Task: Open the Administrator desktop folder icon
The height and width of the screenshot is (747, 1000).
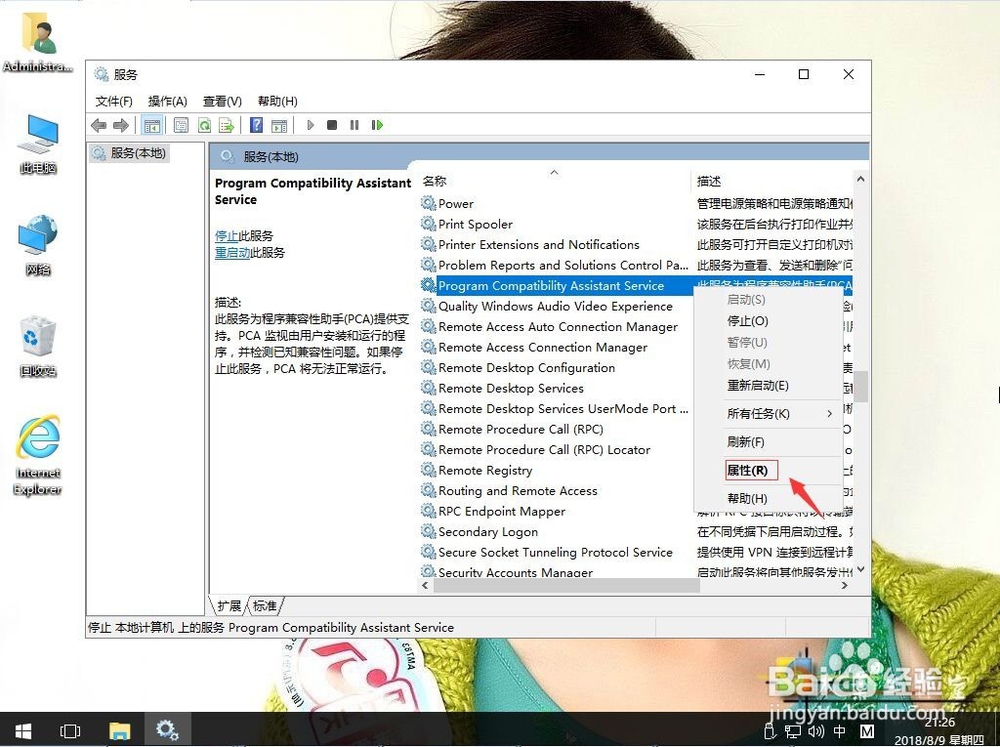Action: (38, 41)
